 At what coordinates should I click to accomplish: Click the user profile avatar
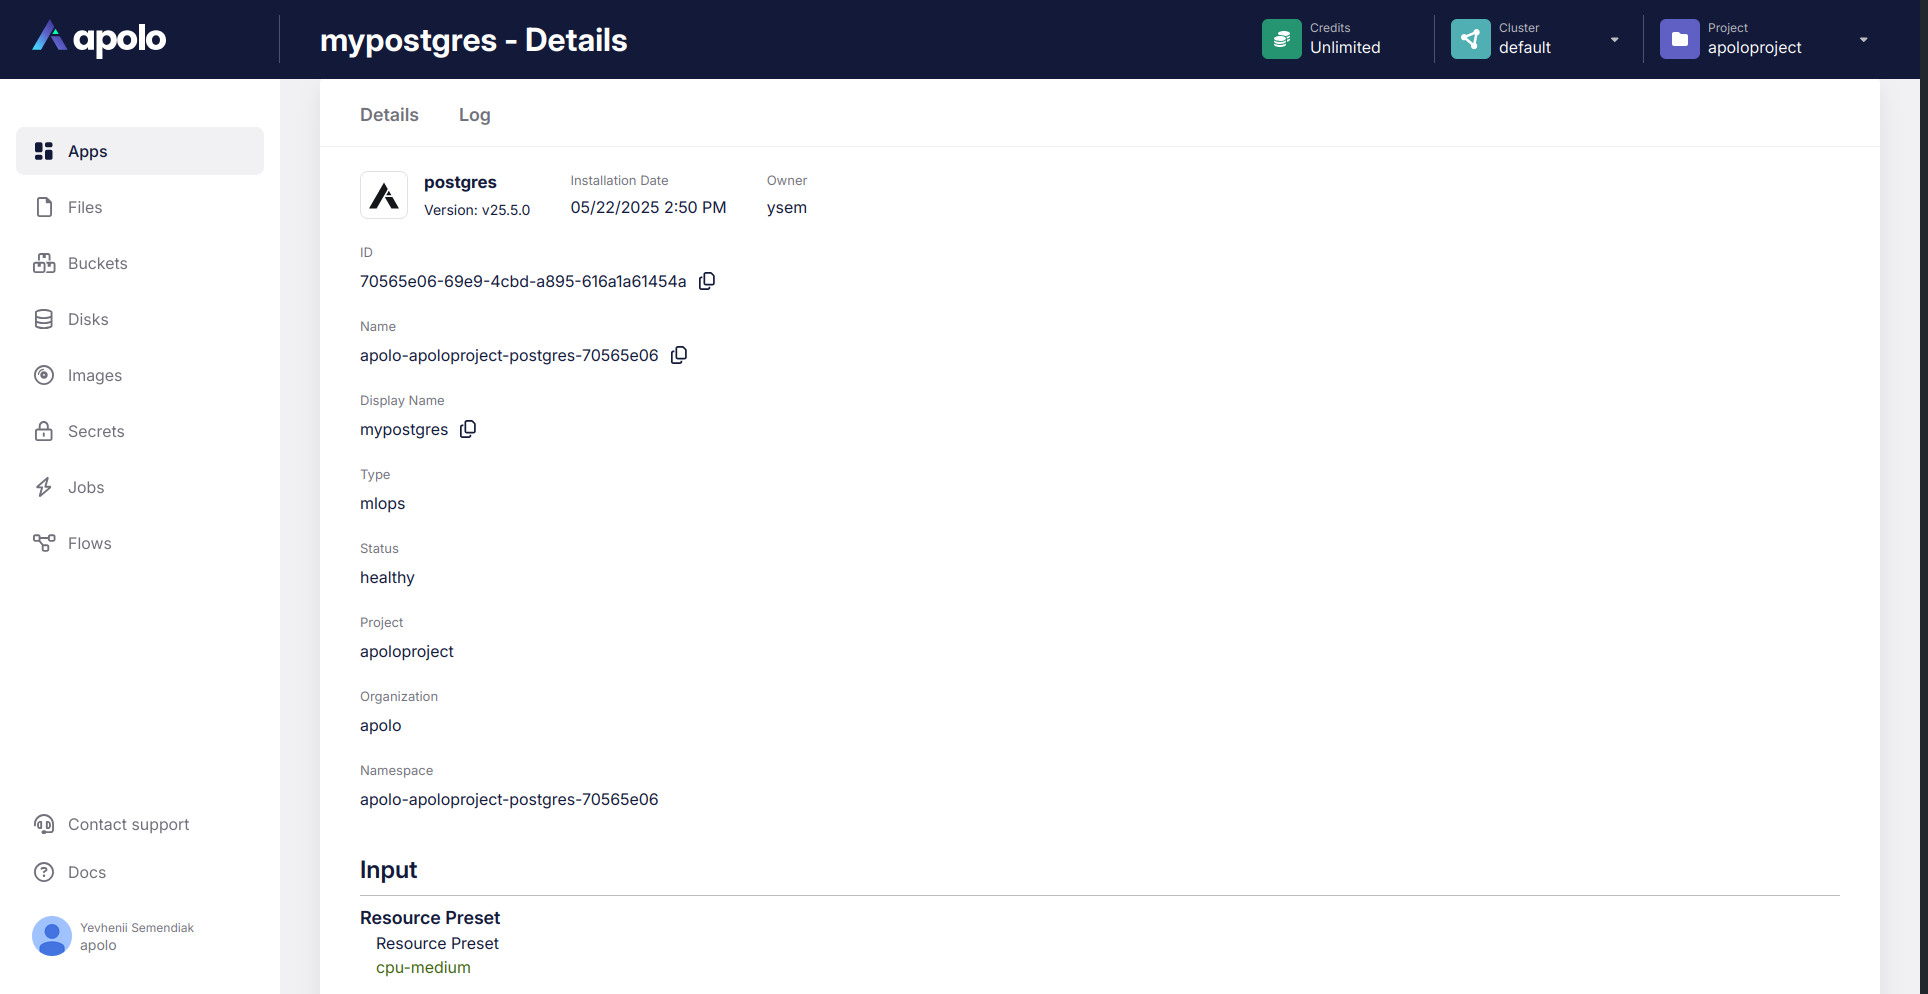pos(52,936)
